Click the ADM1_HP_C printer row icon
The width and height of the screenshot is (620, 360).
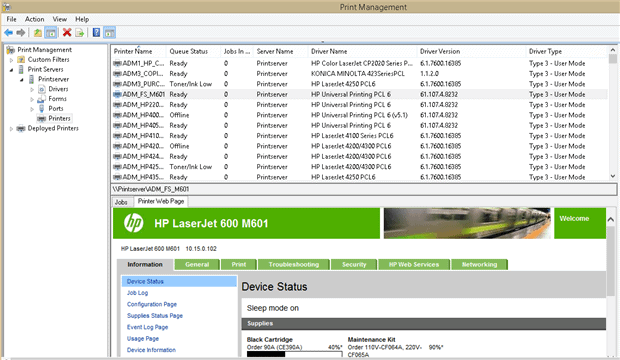tap(117, 63)
